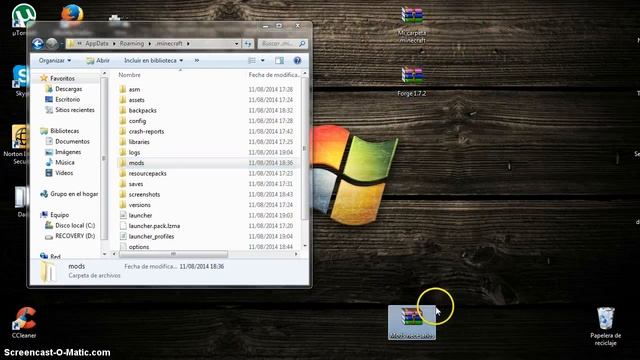Viewport: 640px width, 360px height.
Task: Select the launcher.pack.lzma file name
Action: tap(154, 226)
